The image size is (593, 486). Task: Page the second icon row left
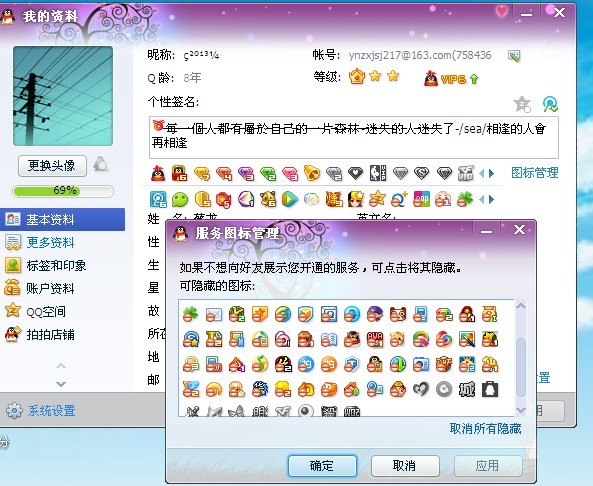tap(481, 199)
